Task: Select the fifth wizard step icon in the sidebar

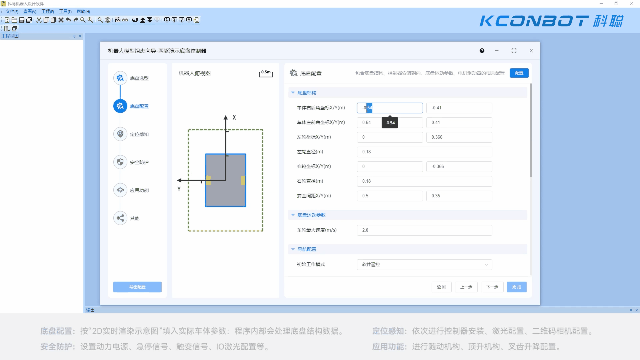Action: [x=120, y=190]
